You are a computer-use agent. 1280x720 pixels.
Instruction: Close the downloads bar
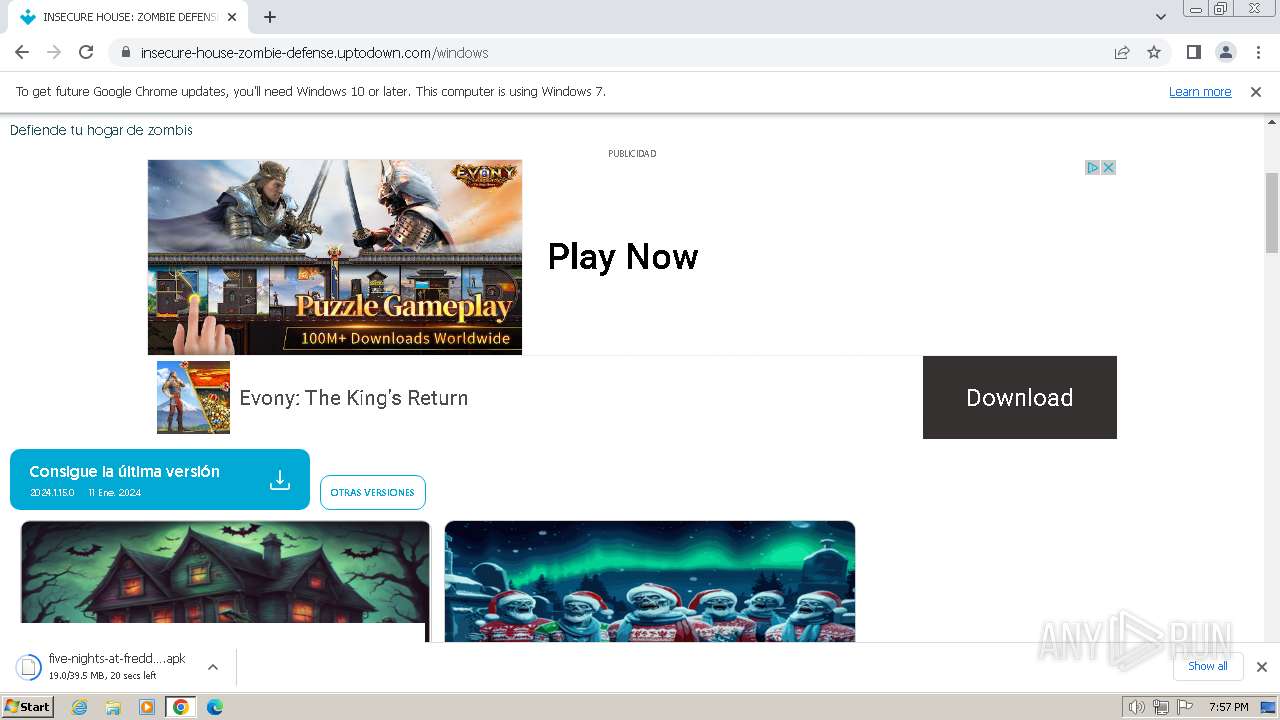[x=1261, y=667]
